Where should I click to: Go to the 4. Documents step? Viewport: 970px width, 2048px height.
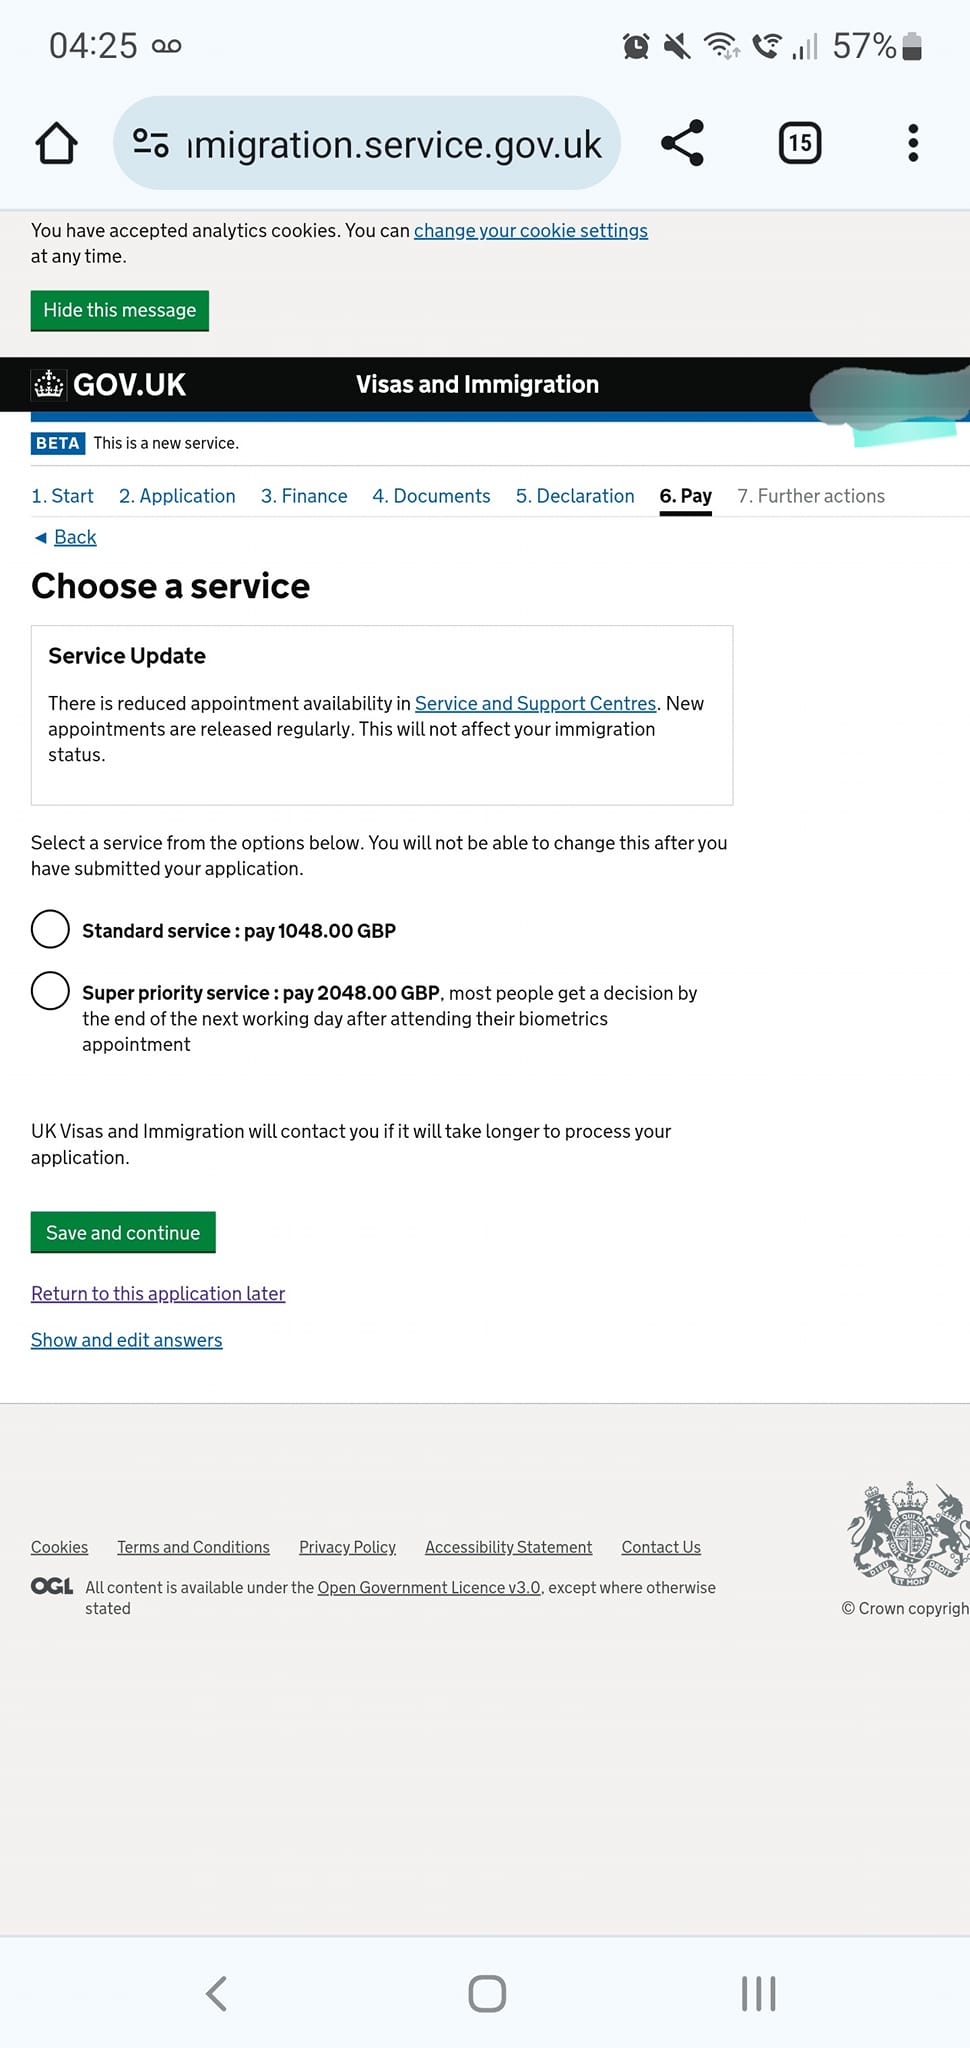click(431, 496)
